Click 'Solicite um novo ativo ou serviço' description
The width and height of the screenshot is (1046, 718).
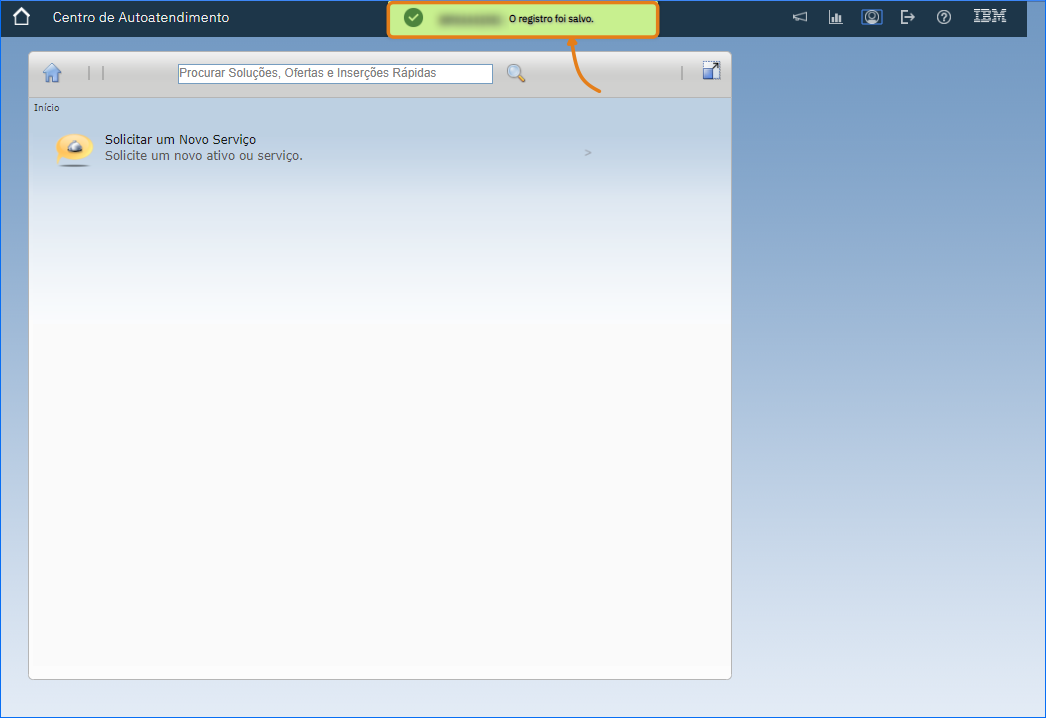pyautogui.click(x=203, y=156)
